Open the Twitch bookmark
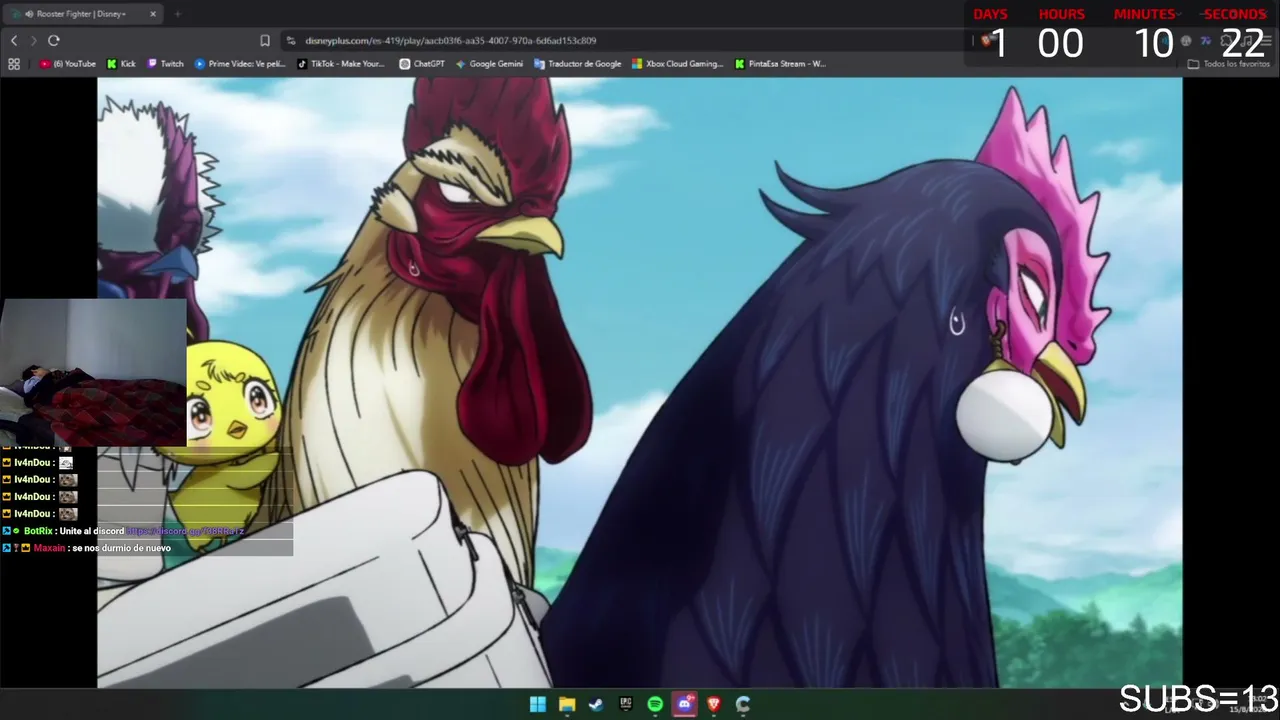 pos(166,64)
